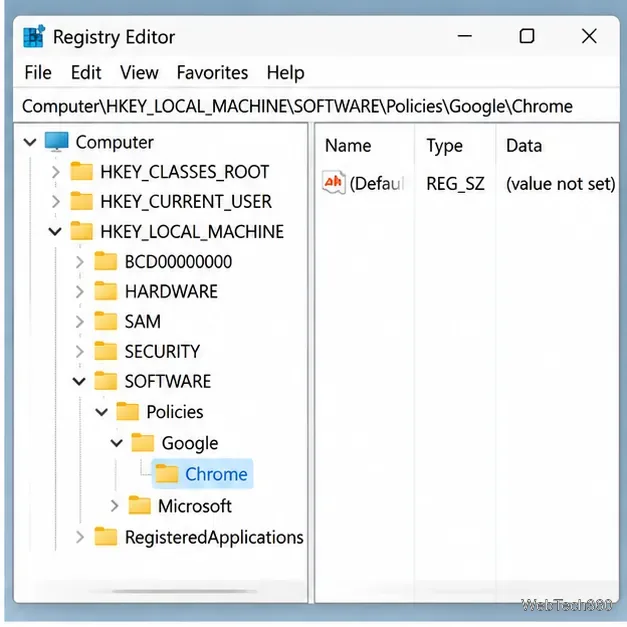Image resolution: width=627 pixels, height=627 pixels.
Task: Maximize the Registry Editor window
Action: (x=527, y=36)
